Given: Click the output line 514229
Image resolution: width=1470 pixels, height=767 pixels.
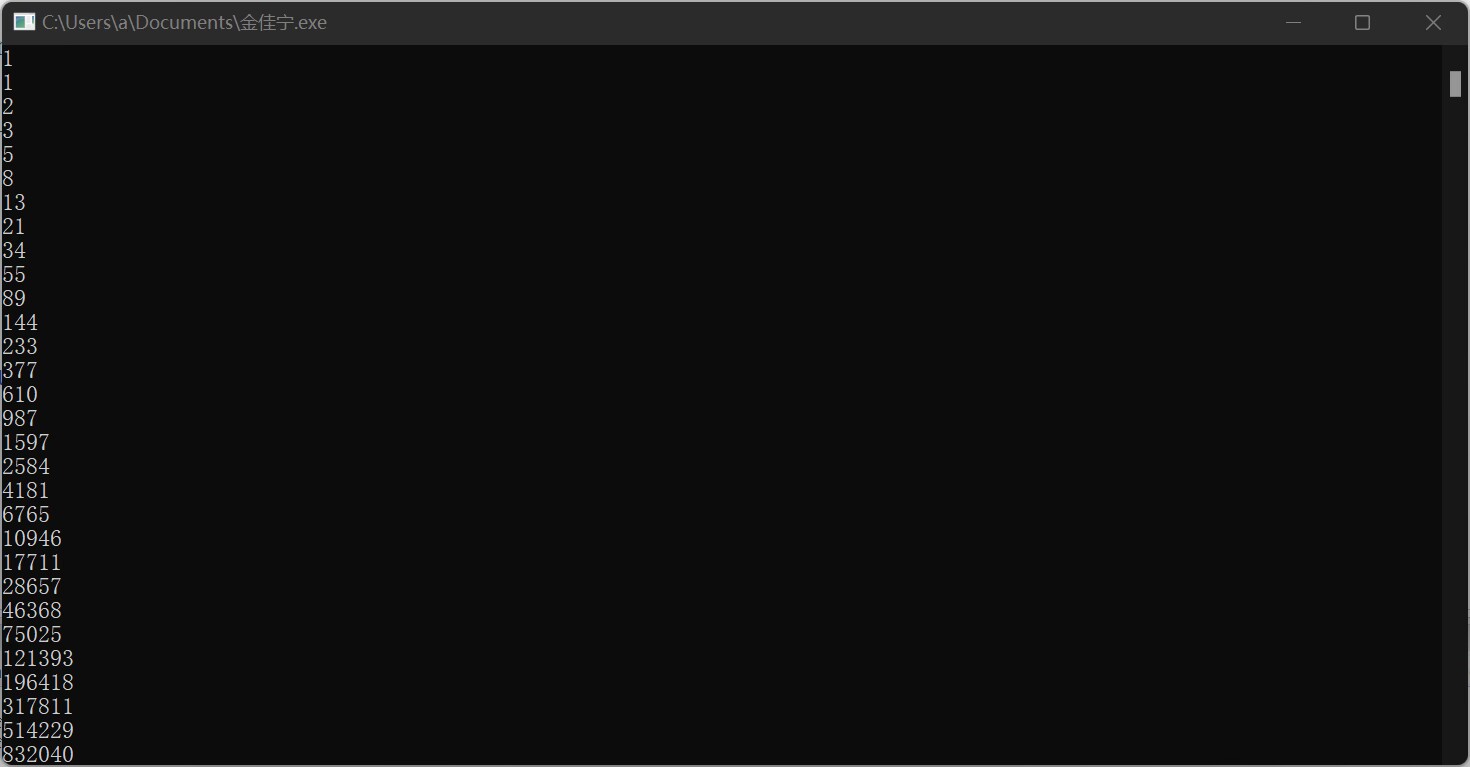Looking at the screenshot, I should click(38, 730).
